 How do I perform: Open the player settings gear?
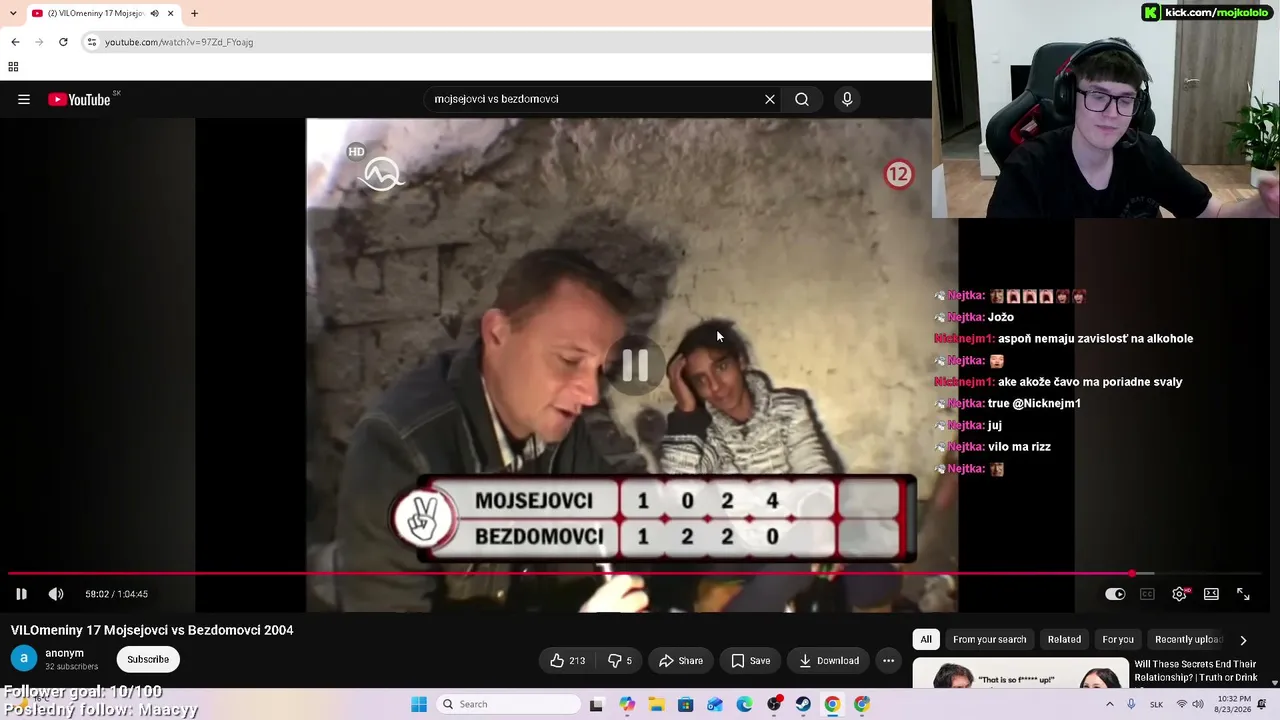1180,594
